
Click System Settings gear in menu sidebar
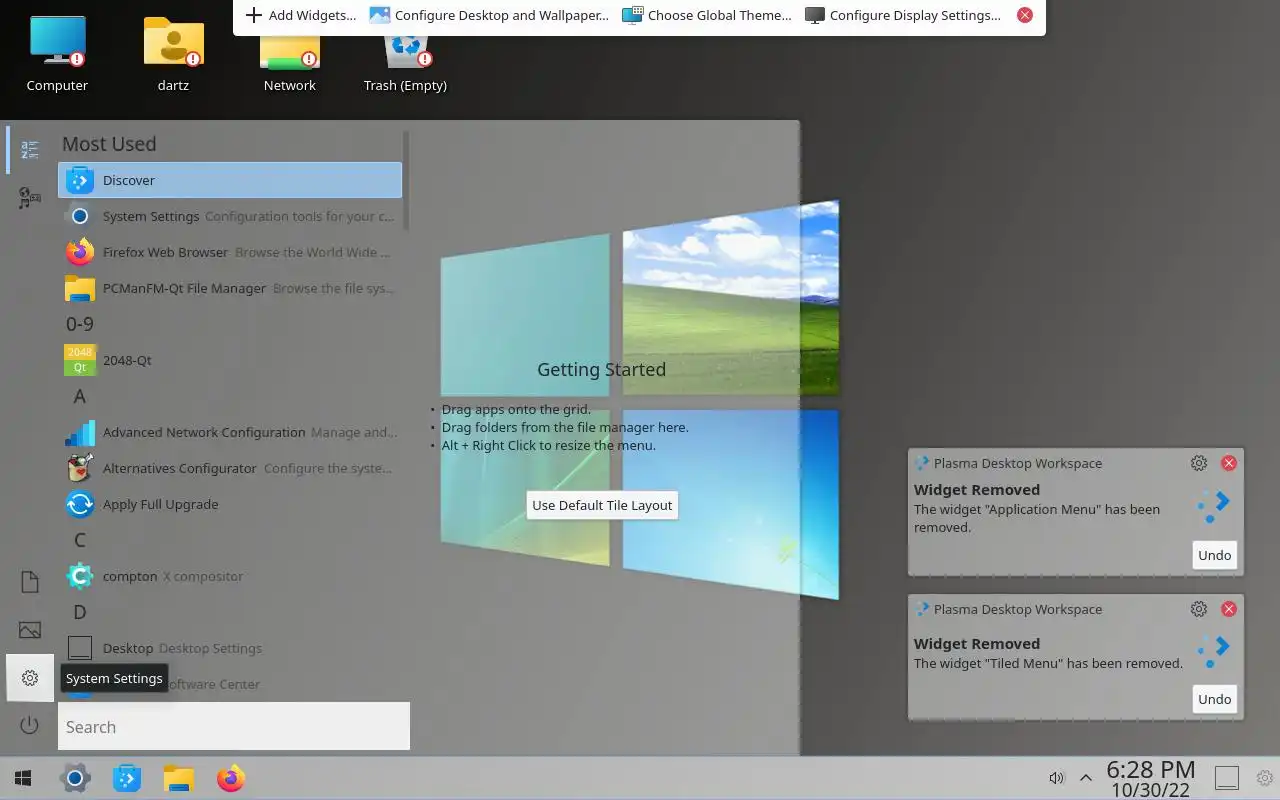click(30, 678)
